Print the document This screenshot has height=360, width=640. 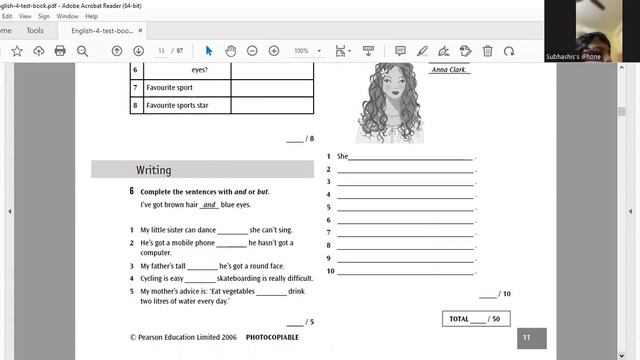click(x=60, y=51)
